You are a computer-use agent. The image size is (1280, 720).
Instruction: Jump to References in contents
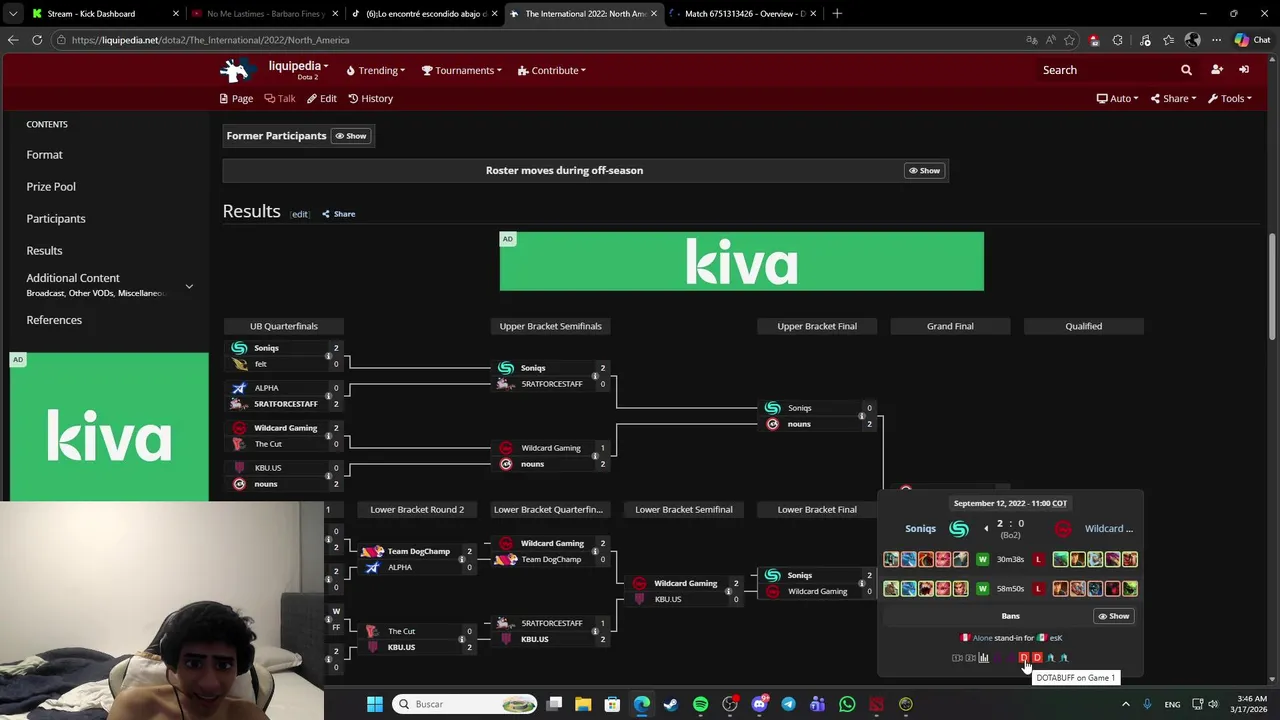tap(54, 320)
